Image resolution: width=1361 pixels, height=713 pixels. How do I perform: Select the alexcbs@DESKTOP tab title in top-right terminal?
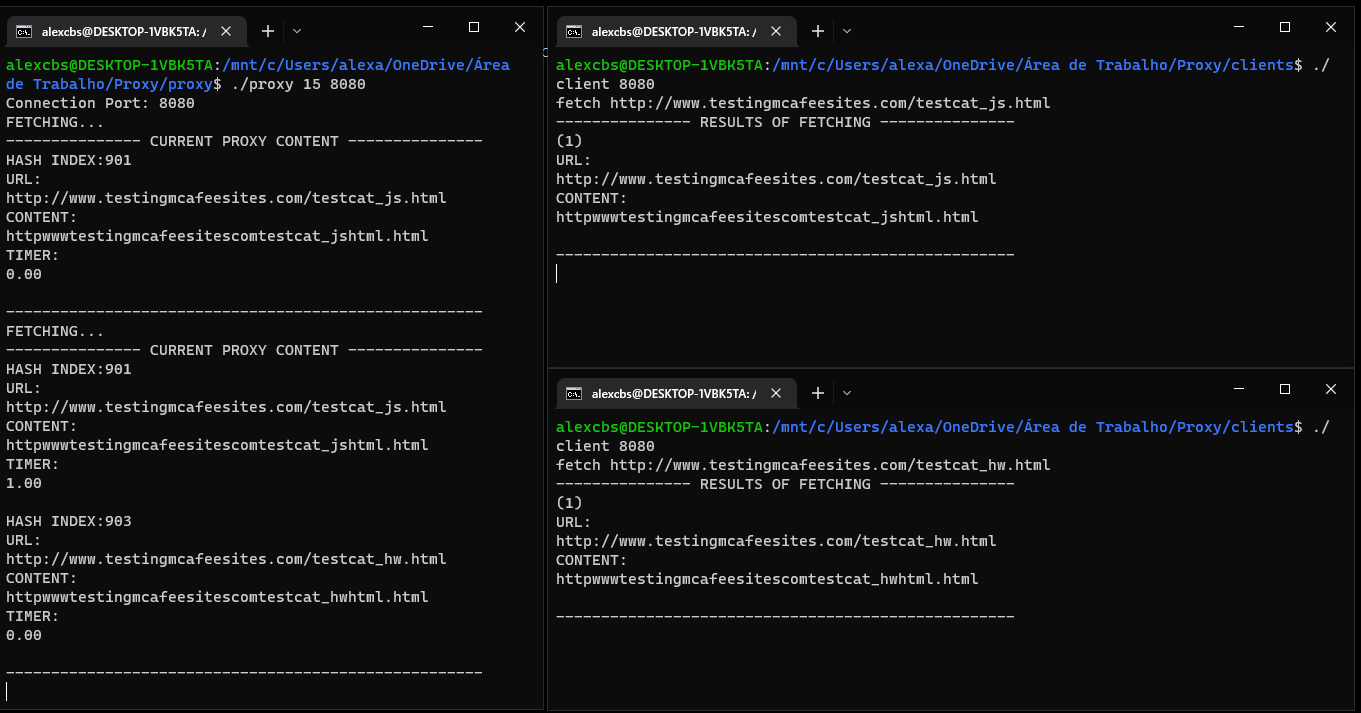[x=675, y=32]
